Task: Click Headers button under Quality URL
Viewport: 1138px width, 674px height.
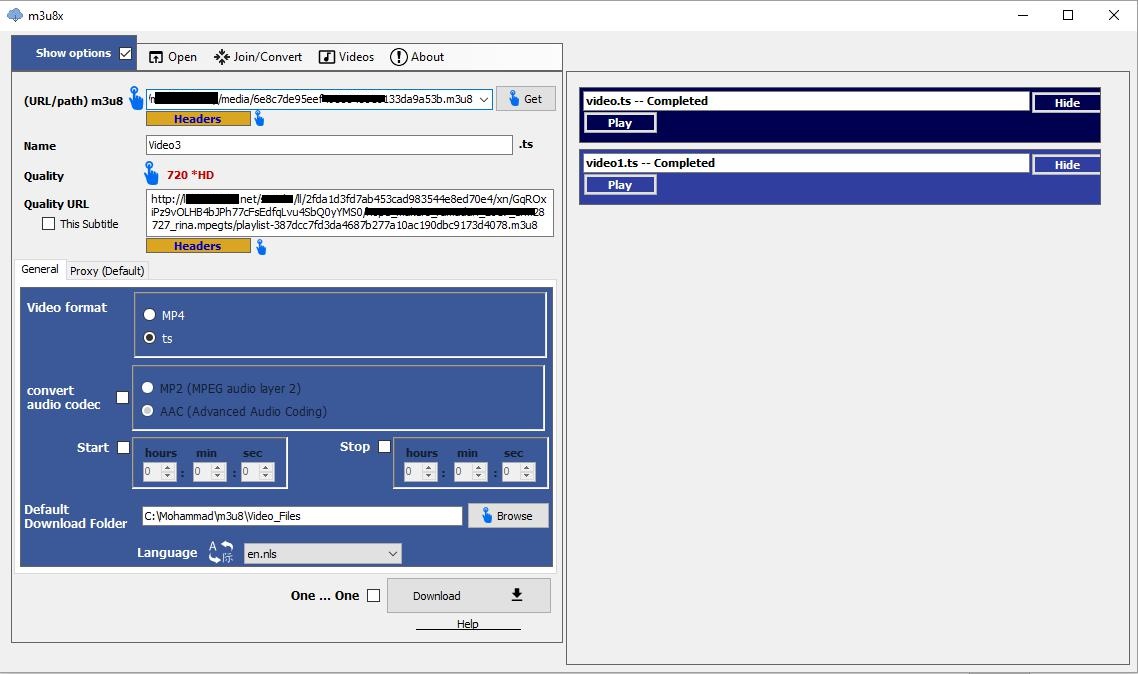Action: point(198,246)
